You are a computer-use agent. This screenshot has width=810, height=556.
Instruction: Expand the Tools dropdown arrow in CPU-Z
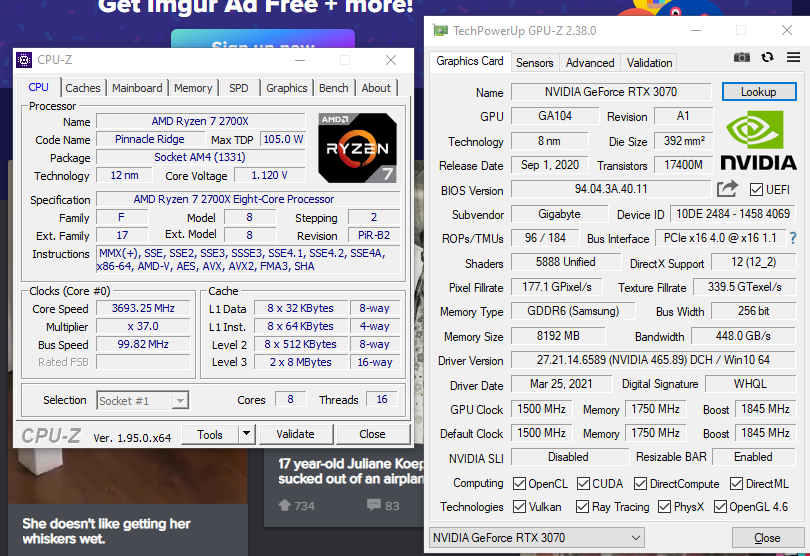[x=247, y=434]
